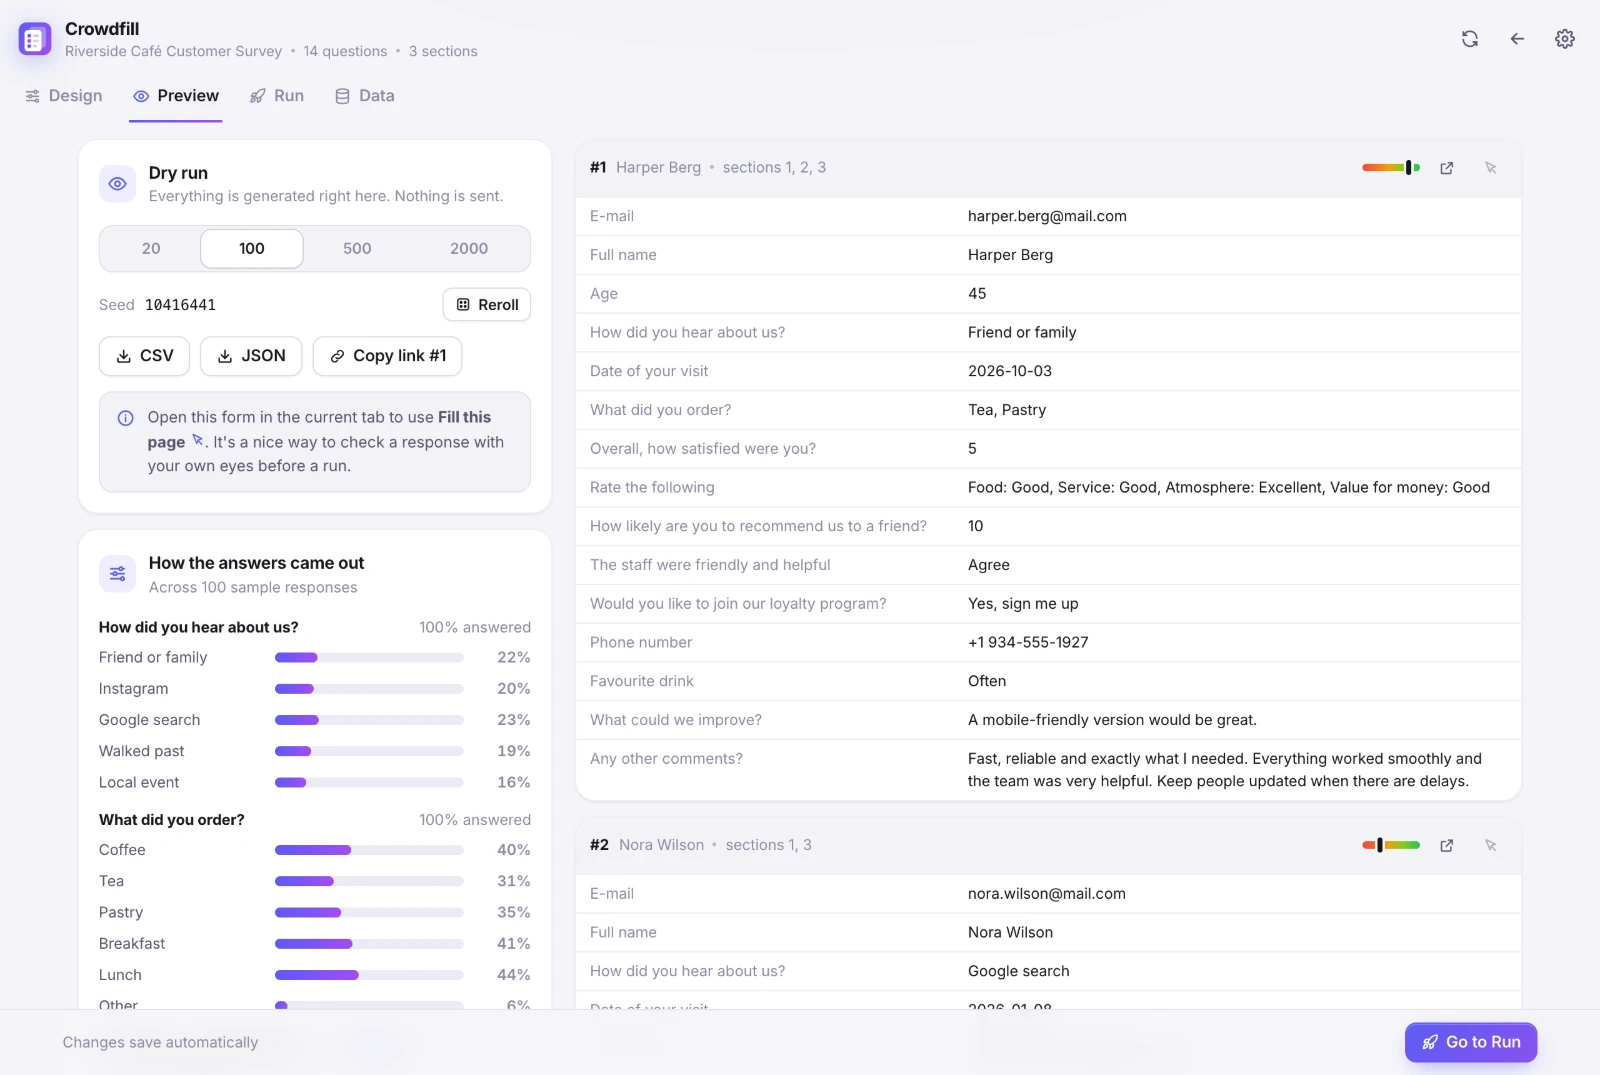Click fill-this-page cursor icon for Nora Wilson
Screen dimensions: 1600x1075
point(1490,845)
